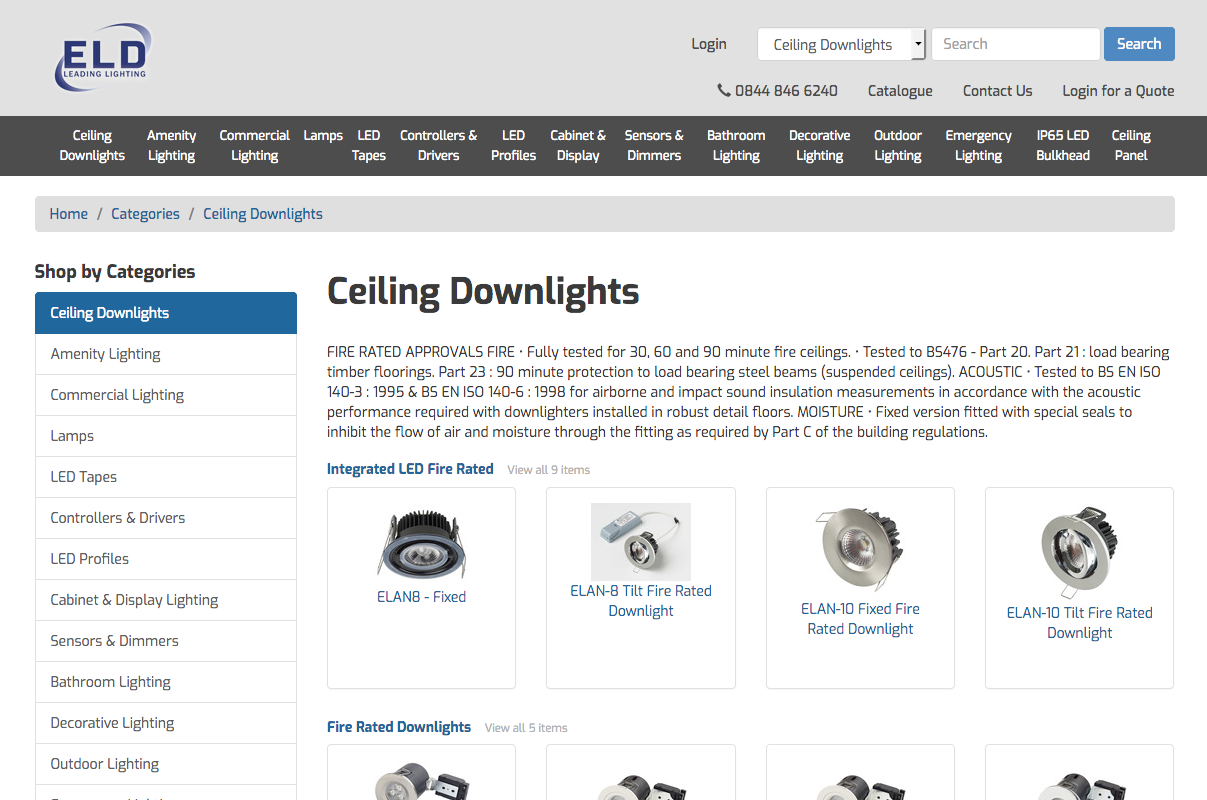The width and height of the screenshot is (1207, 800).
Task: Open the ELAN8 Fixed product image
Action: [x=421, y=543]
